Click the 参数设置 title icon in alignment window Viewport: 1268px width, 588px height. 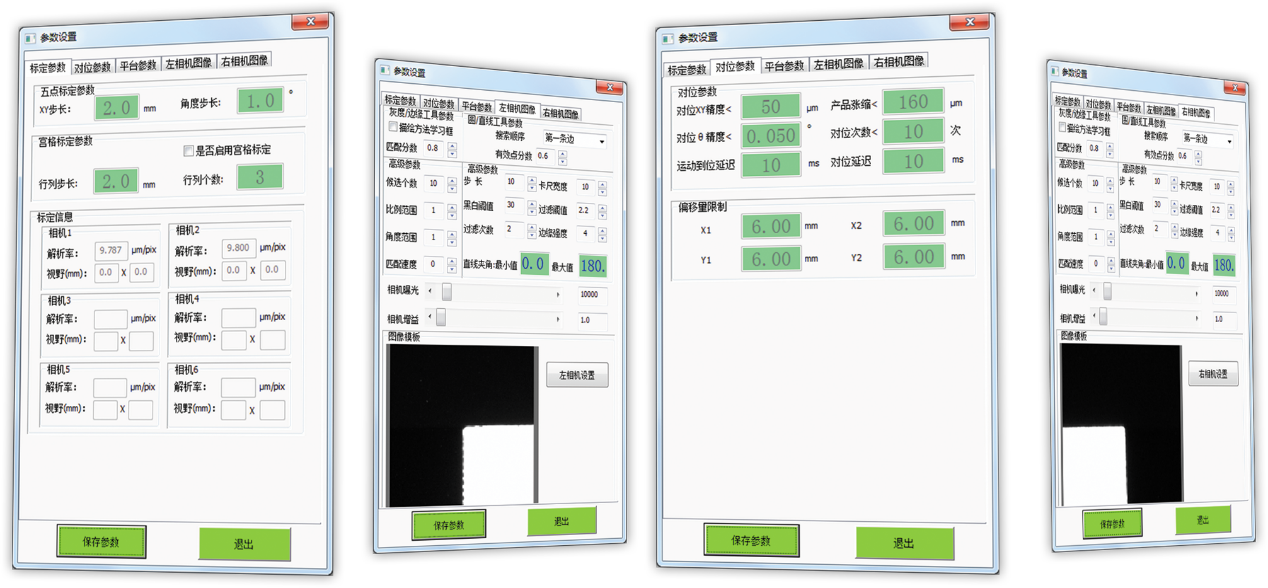click(x=667, y=38)
